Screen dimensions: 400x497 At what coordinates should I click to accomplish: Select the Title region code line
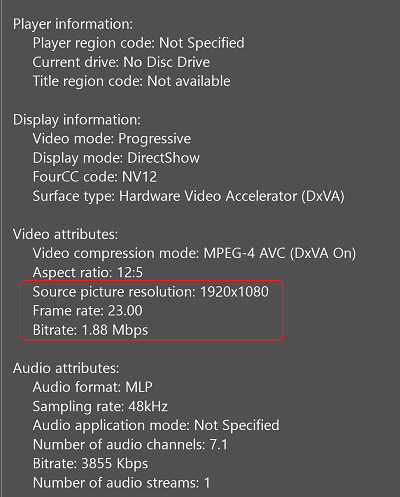click(x=131, y=81)
